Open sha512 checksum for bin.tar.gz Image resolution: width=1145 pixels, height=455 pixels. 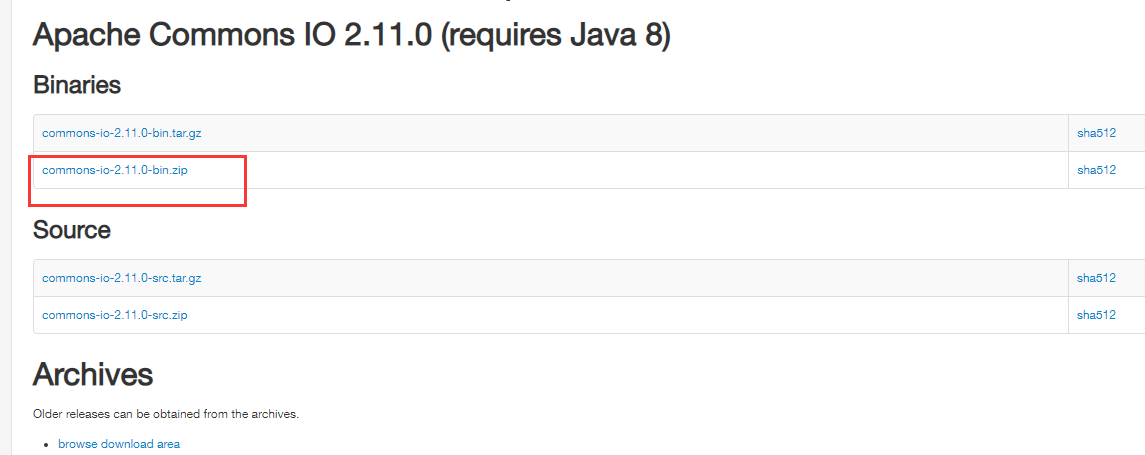[x=1096, y=133]
